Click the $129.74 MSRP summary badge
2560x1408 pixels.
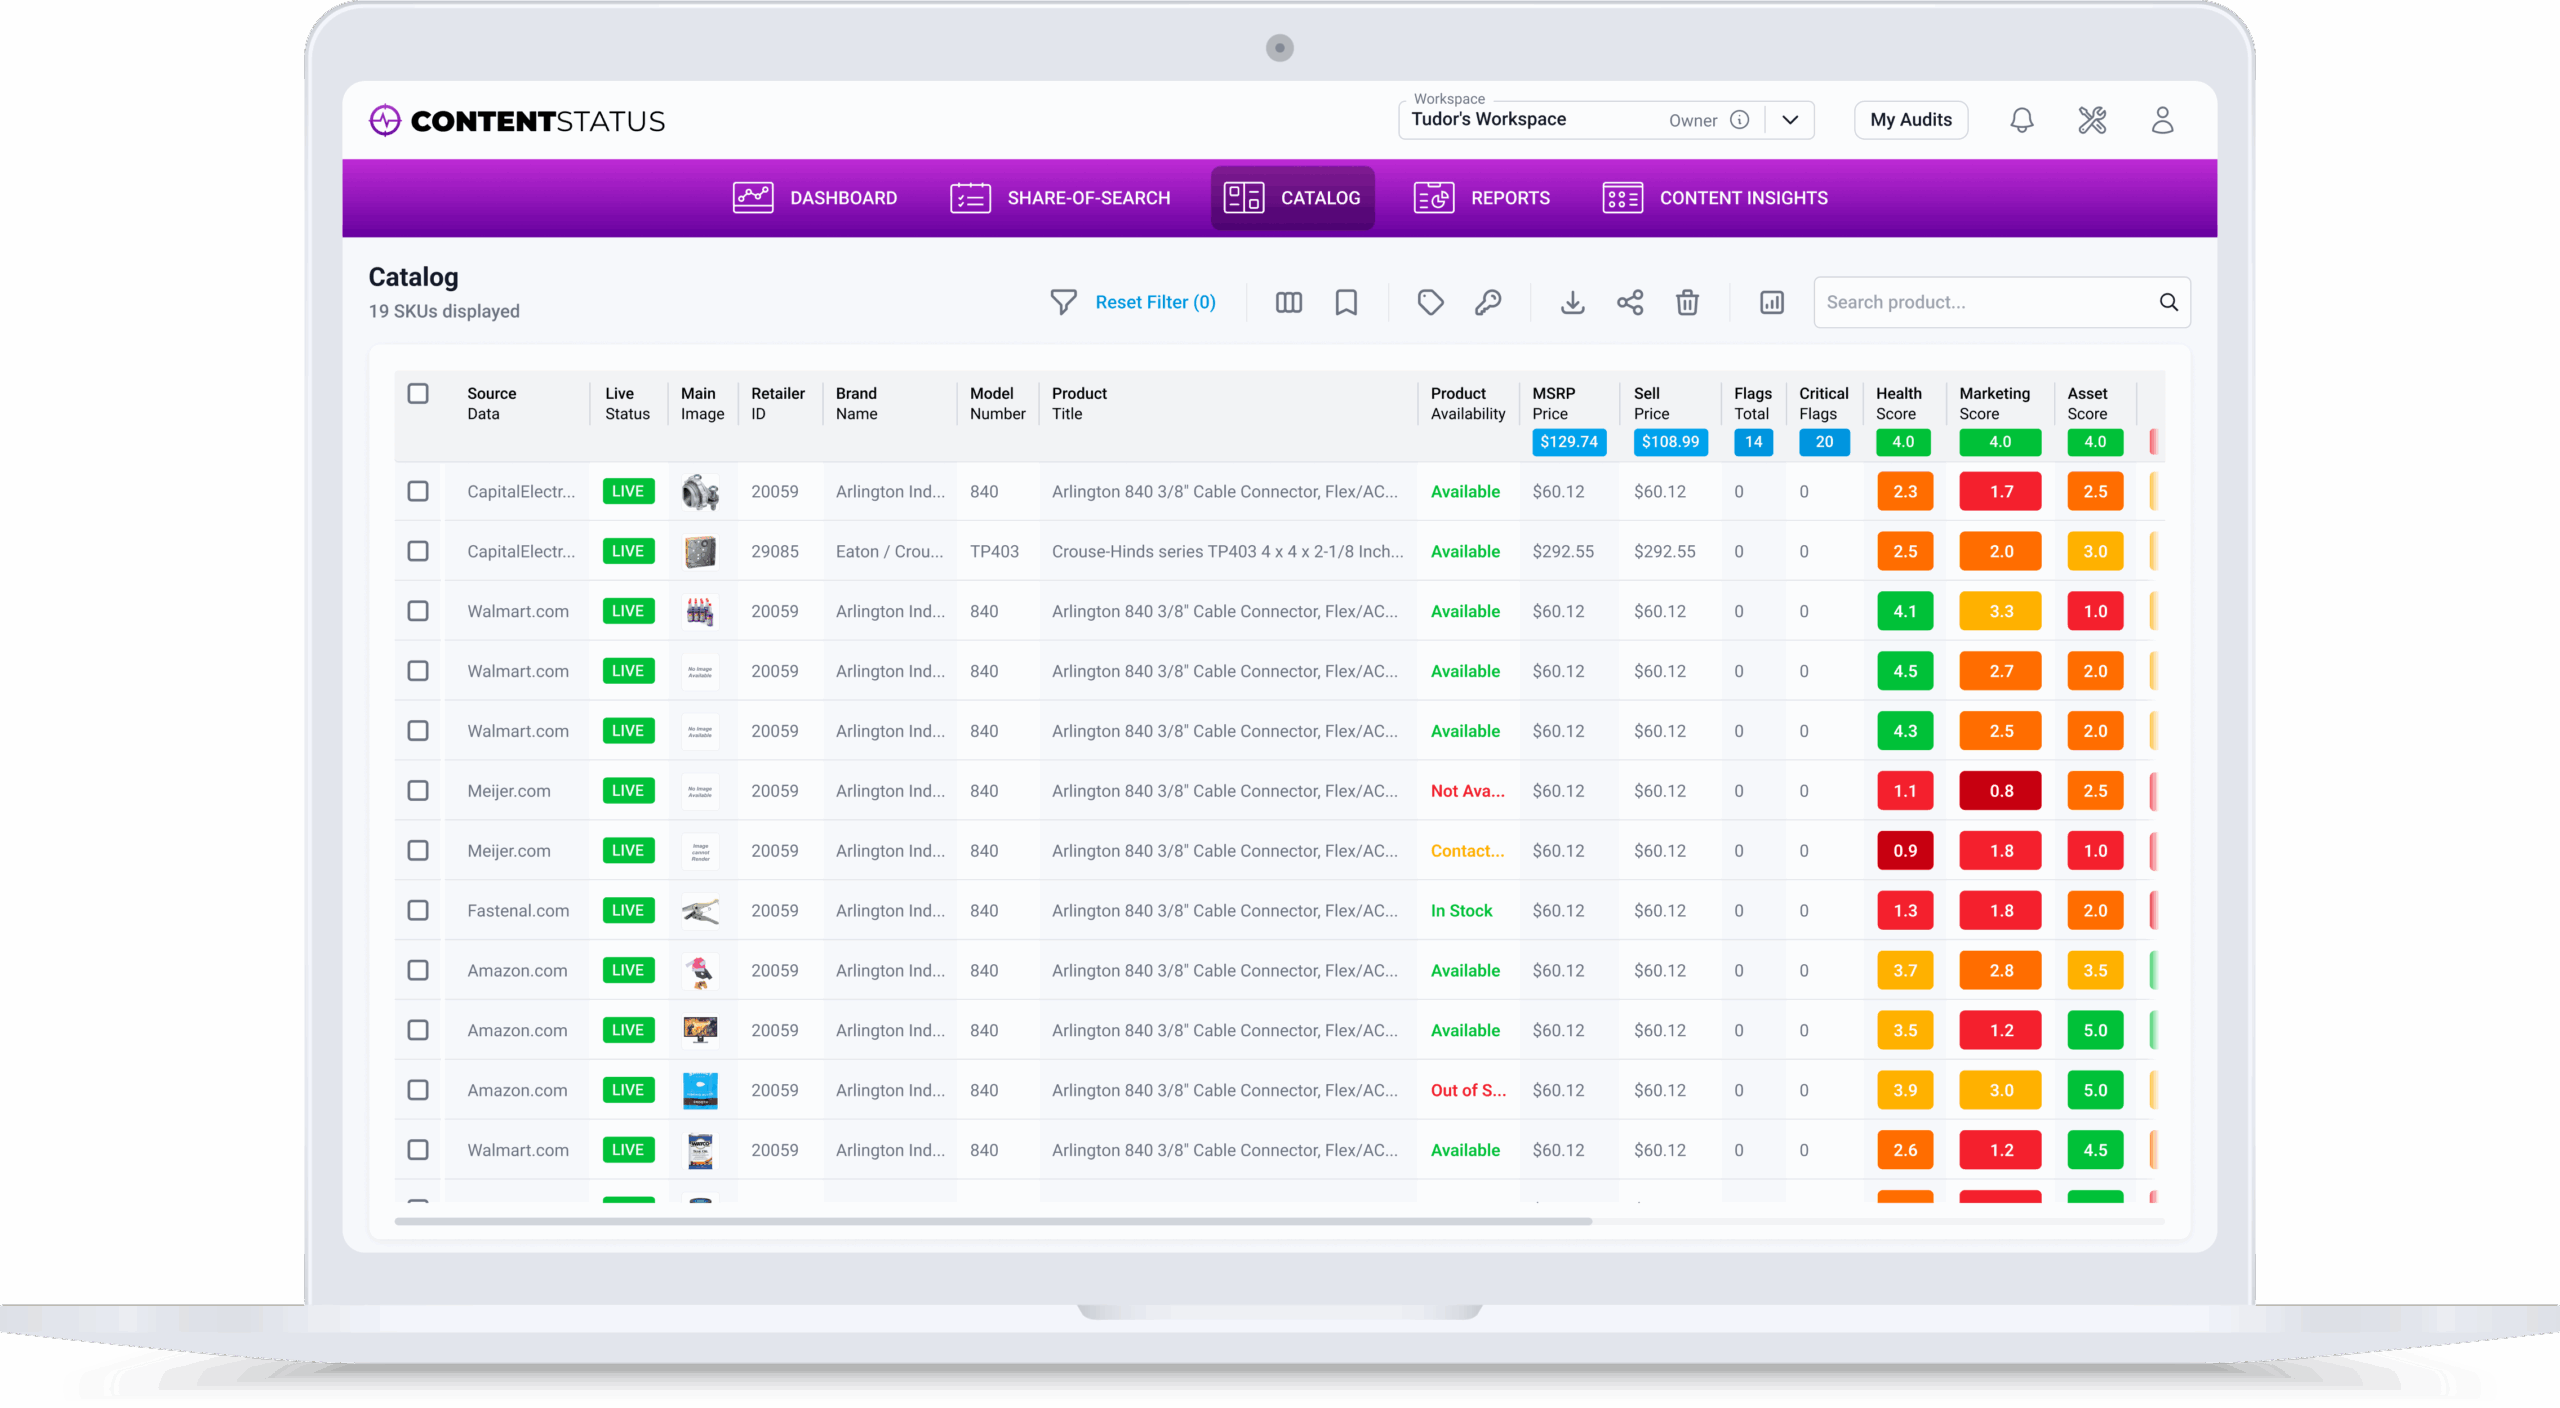point(1568,442)
